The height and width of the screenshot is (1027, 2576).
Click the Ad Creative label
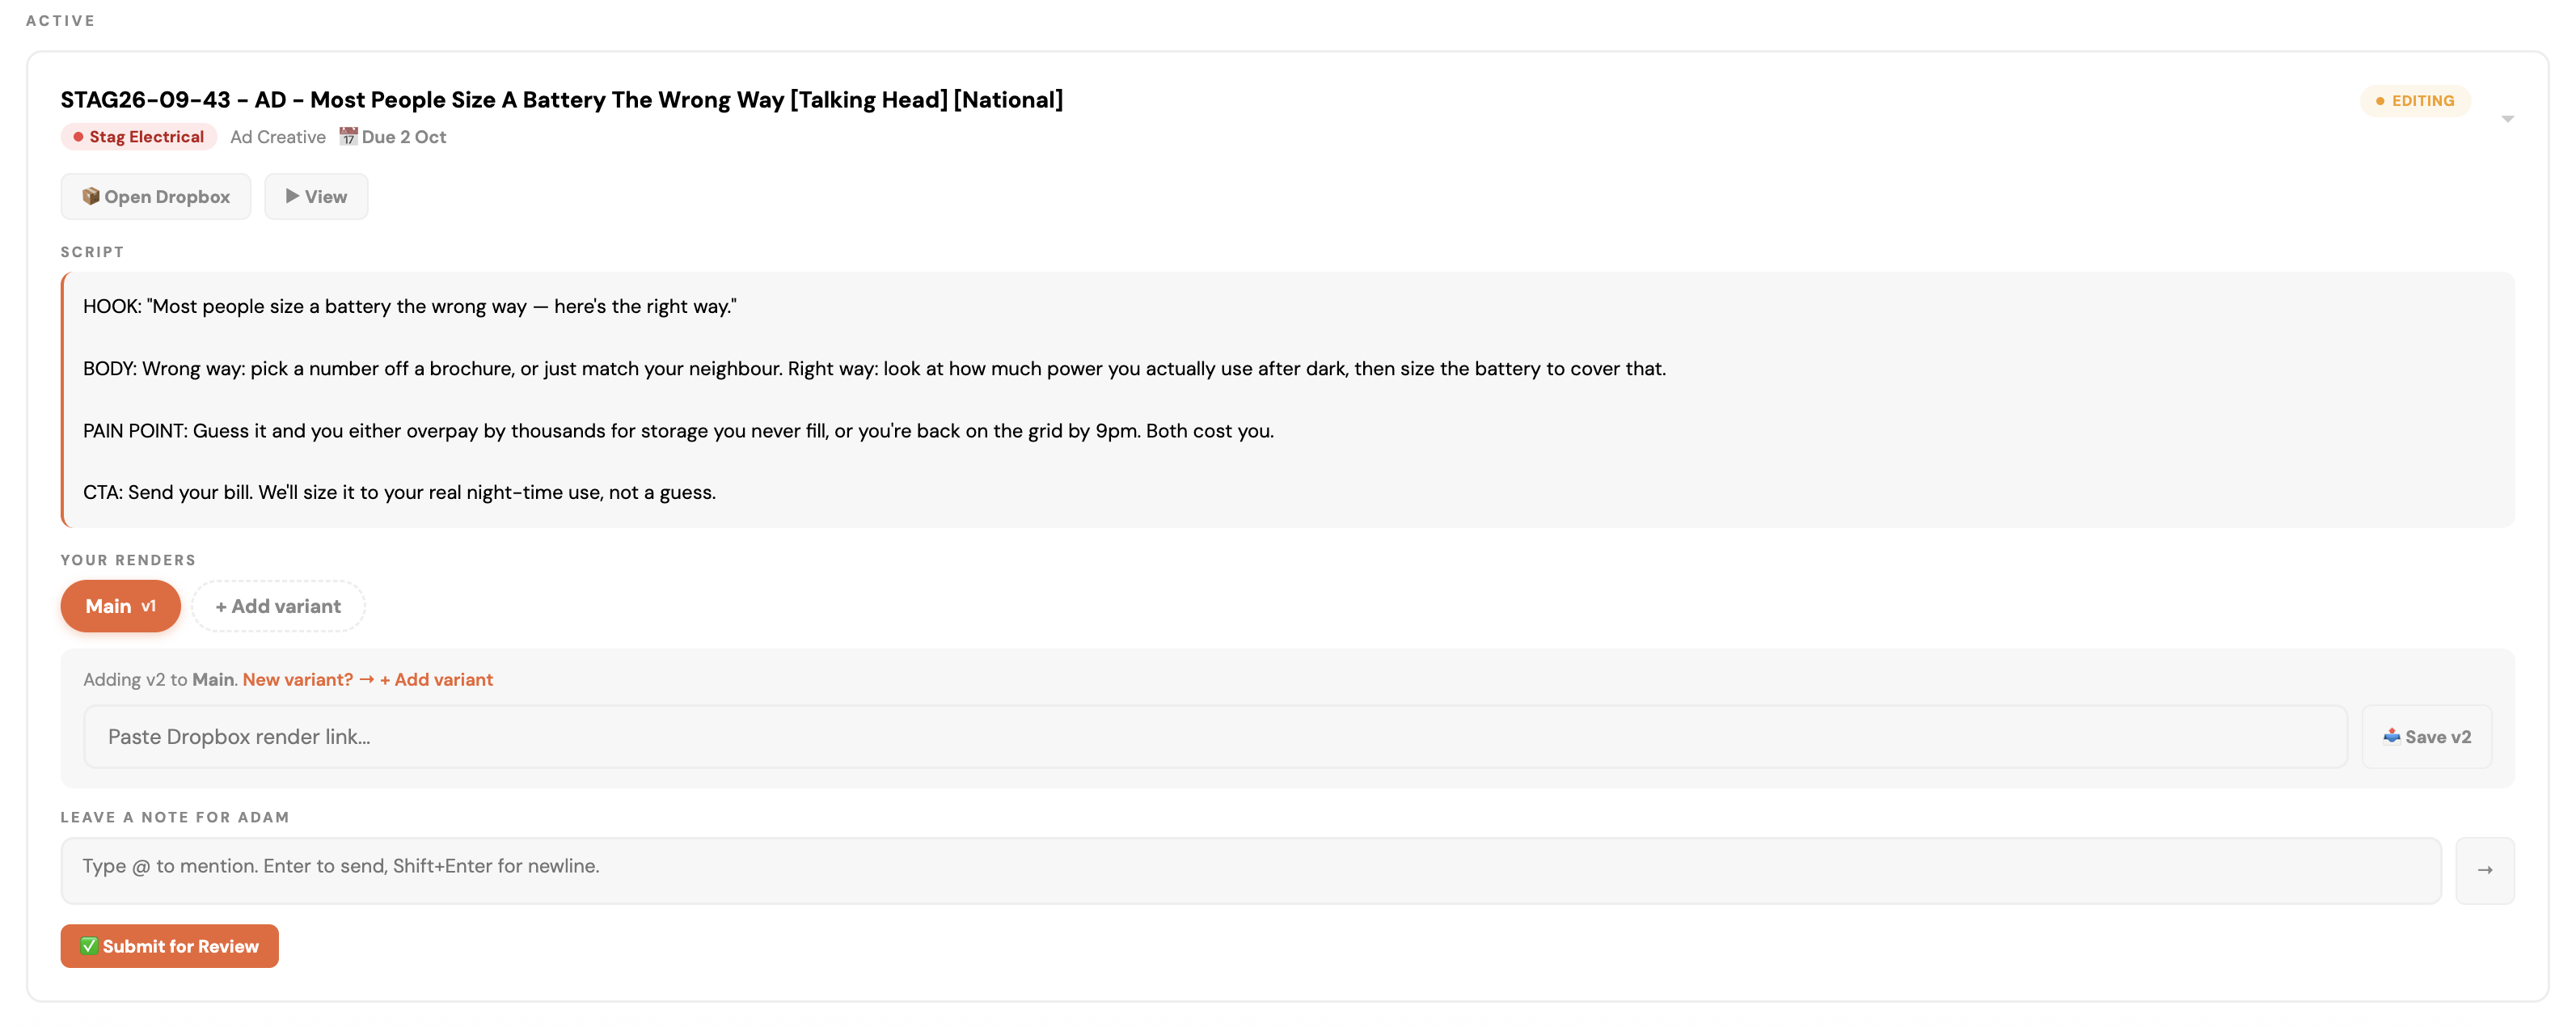278,137
